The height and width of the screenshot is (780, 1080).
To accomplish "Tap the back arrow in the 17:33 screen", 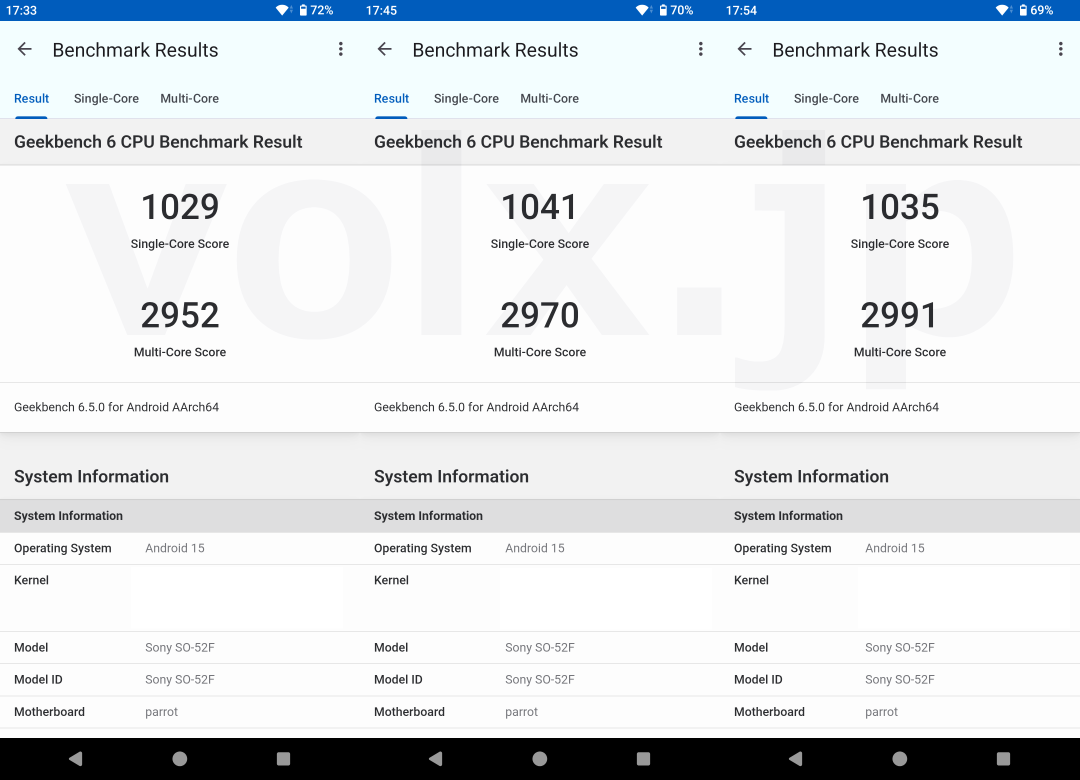I will click(25, 50).
